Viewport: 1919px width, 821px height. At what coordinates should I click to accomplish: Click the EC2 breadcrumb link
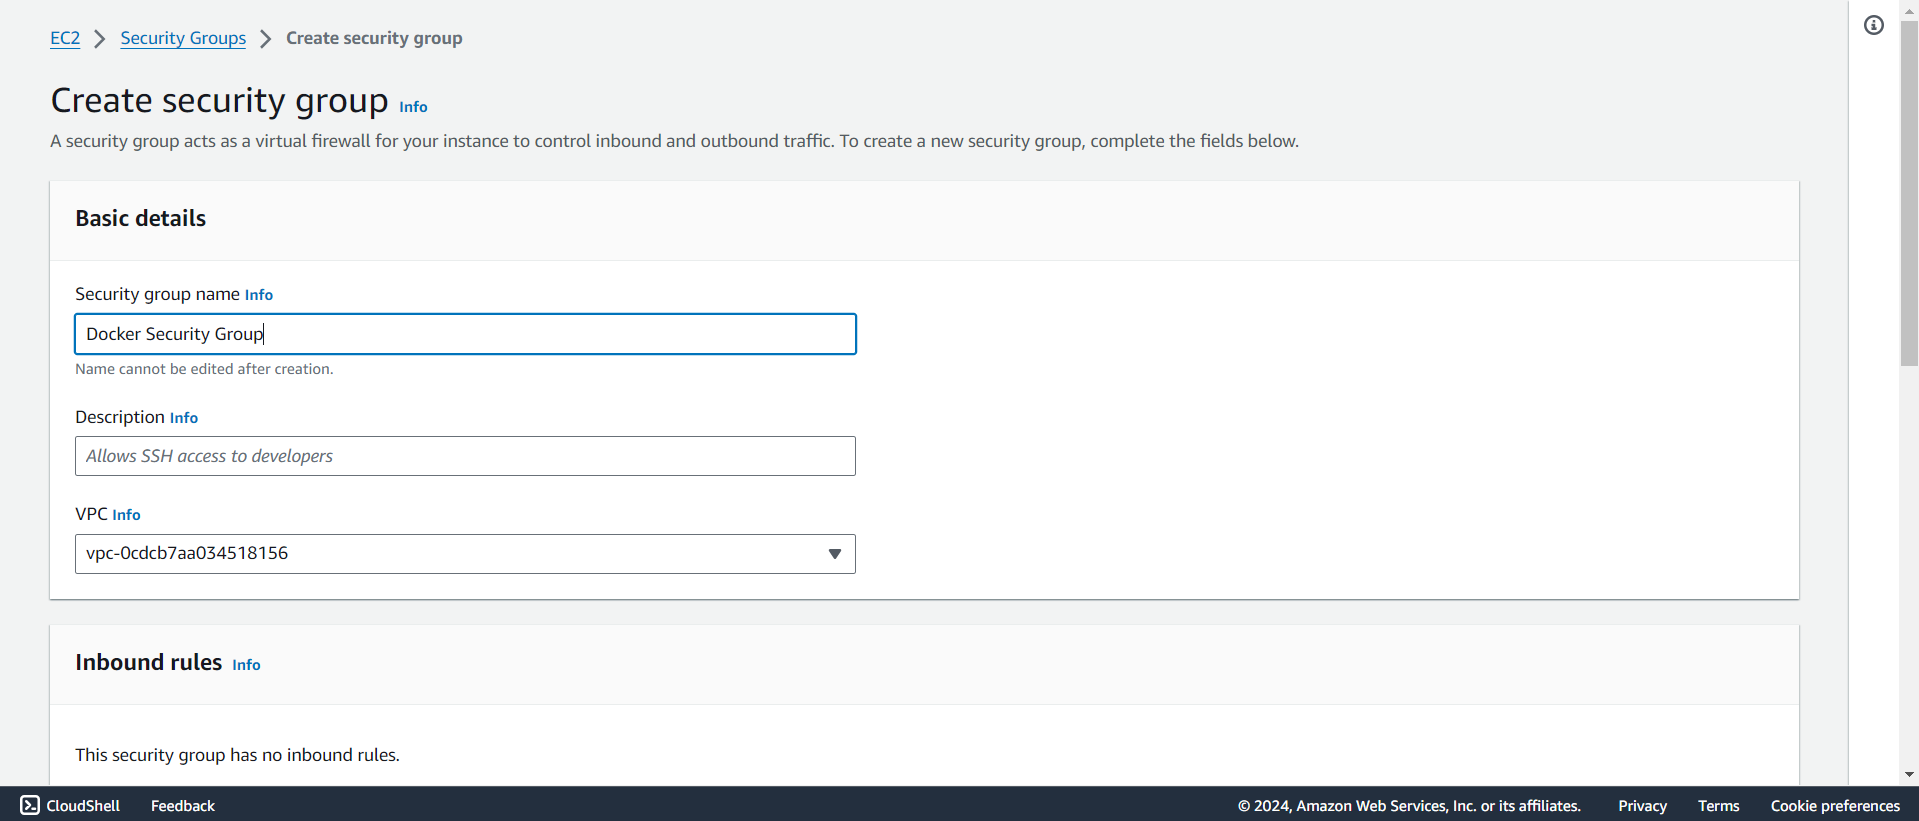pyautogui.click(x=65, y=38)
